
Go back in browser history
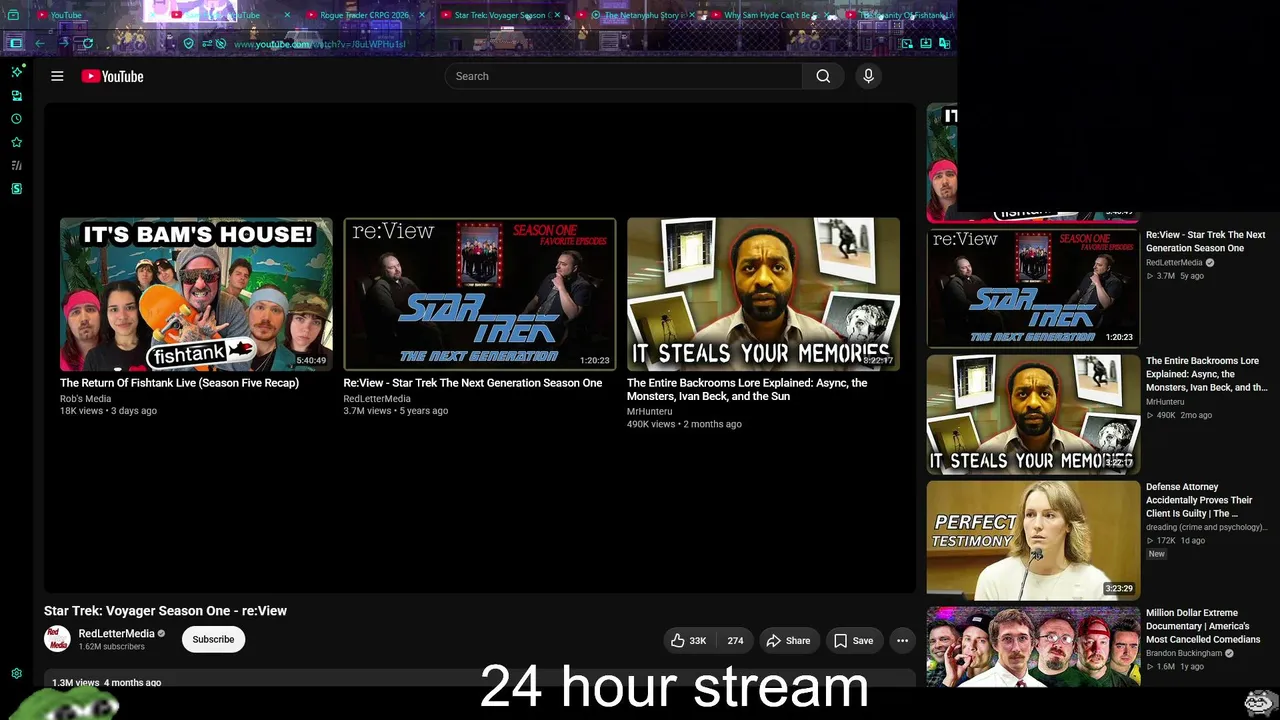[40, 44]
